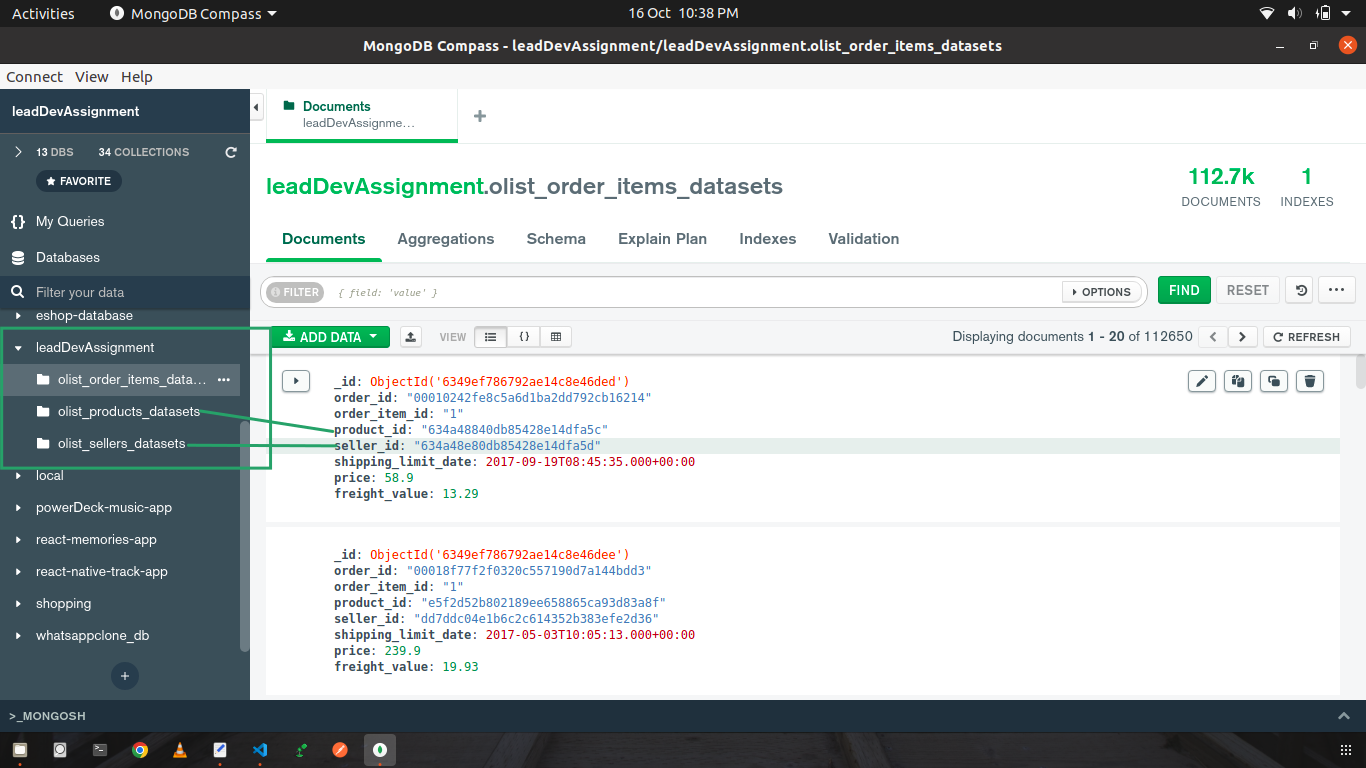This screenshot has height=768, width=1366.
Task: Expand the local database
Action: (x=18, y=476)
